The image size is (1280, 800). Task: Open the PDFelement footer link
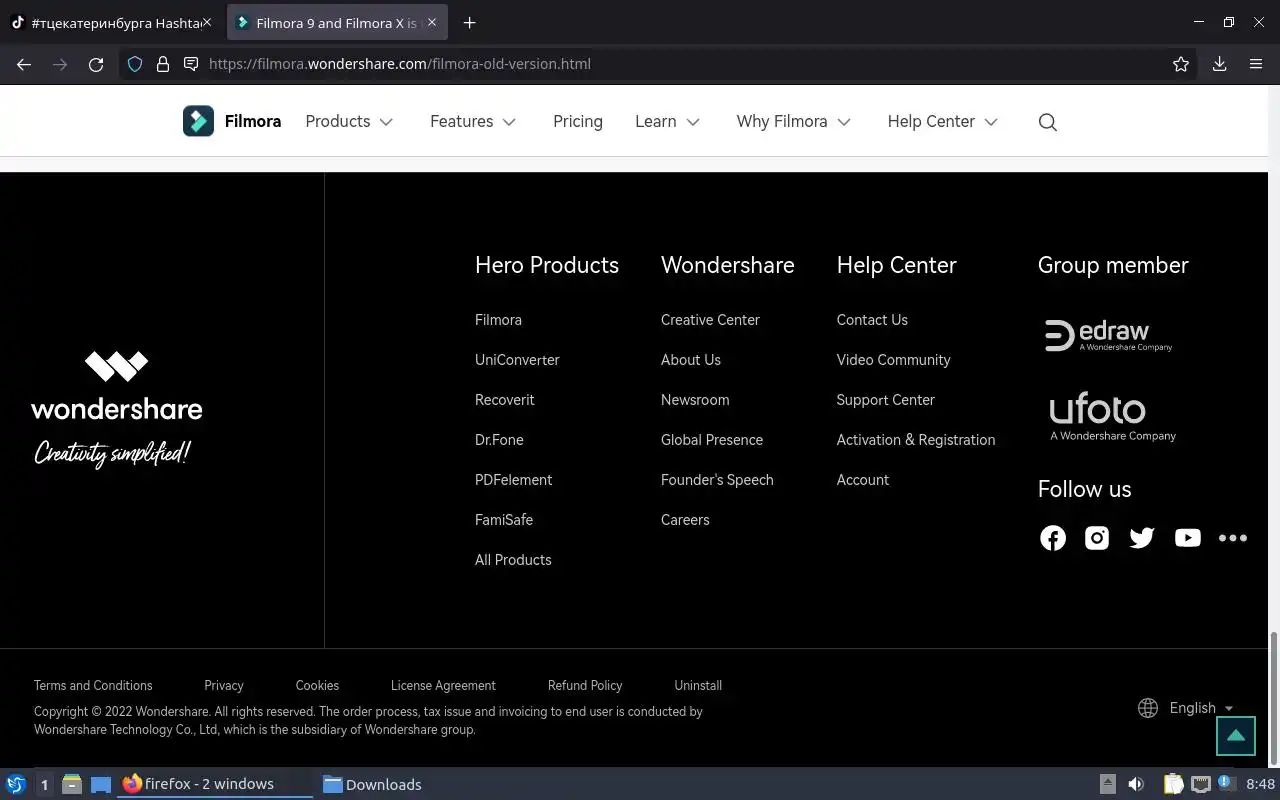click(x=514, y=480)
